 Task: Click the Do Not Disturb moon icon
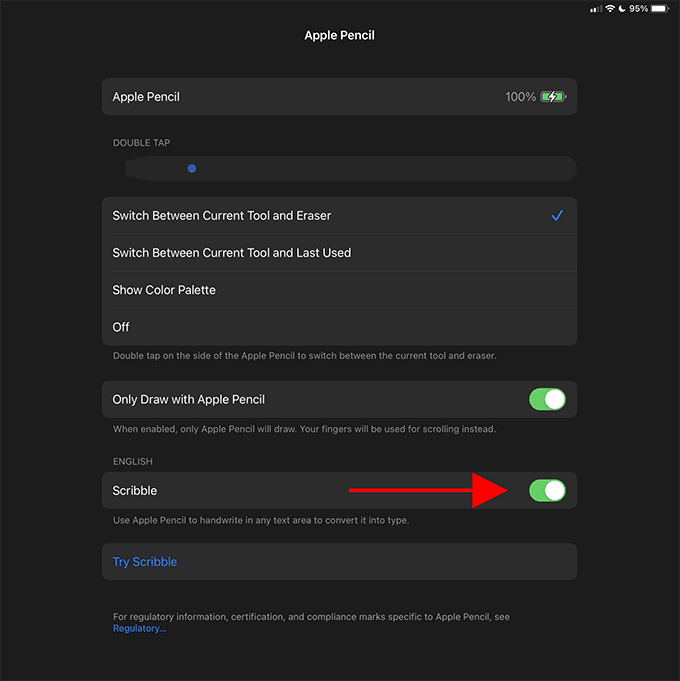[x=622, y=9]
